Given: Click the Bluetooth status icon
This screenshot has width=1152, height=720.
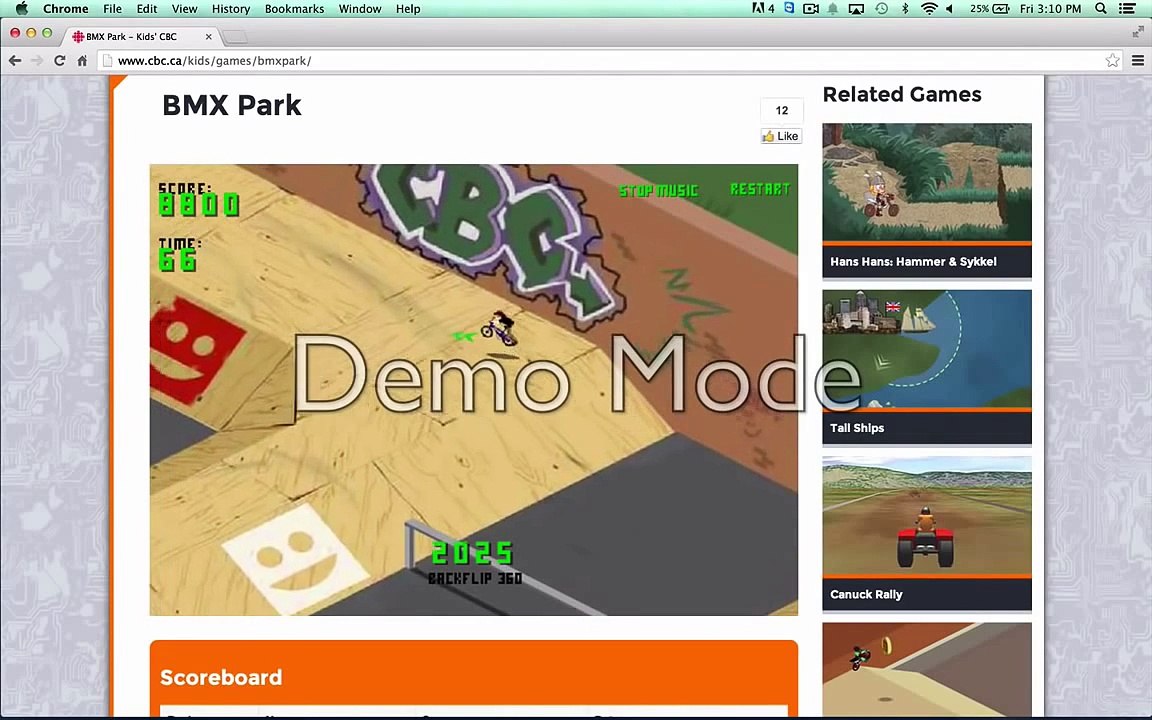Looking at the screenshot, I should (905, 9).
